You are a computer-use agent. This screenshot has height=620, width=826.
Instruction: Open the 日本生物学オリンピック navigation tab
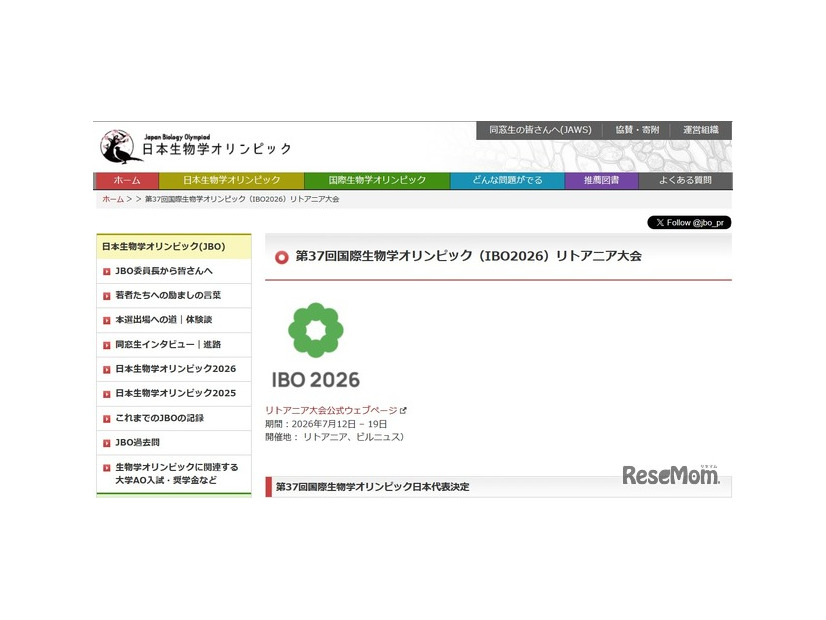coord(231,180)
